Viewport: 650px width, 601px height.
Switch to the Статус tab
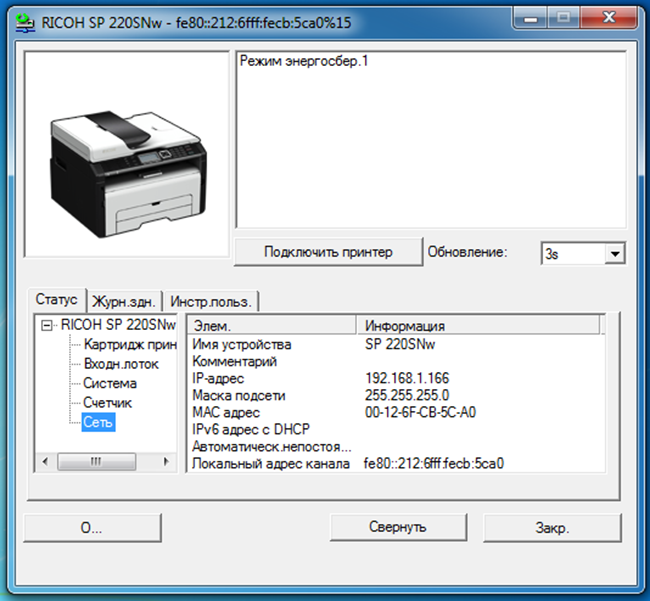pyautogui.click(x=57, y=299)
